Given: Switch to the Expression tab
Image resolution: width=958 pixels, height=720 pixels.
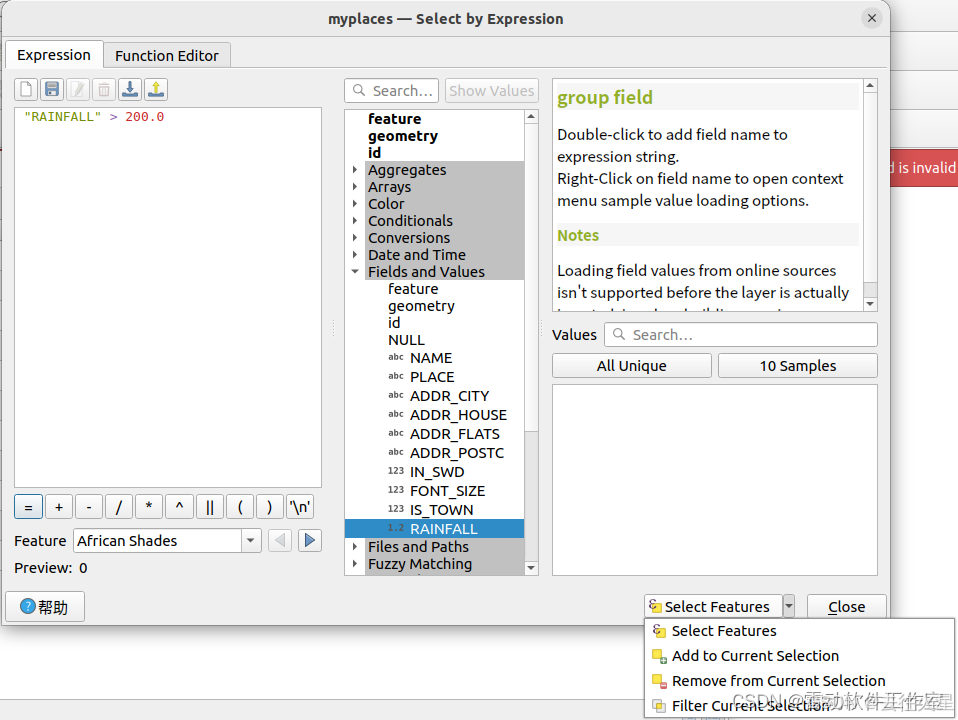Looking at the screenshot, I should click(x=54, y=55).
